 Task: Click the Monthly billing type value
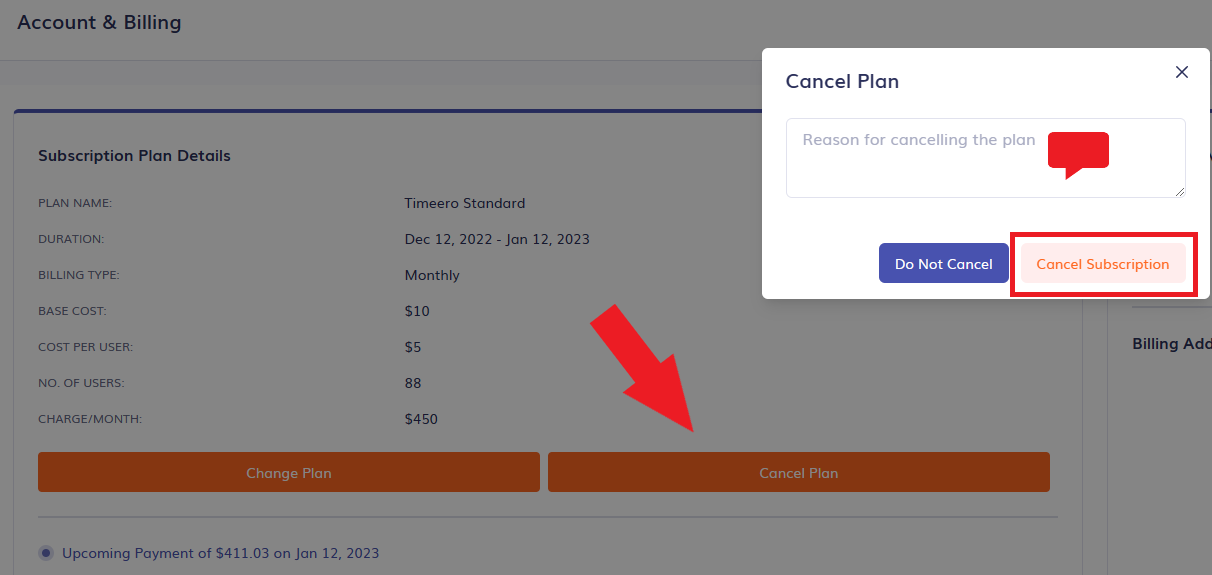click(x=432, y=275)
